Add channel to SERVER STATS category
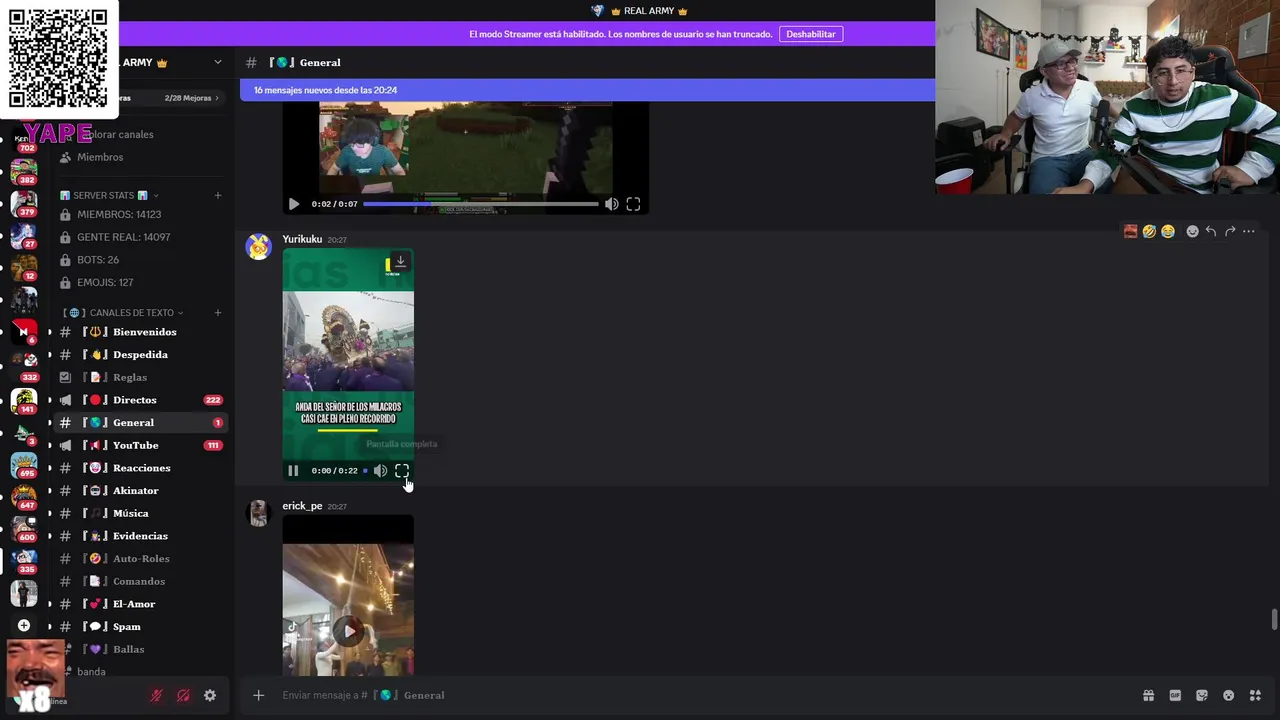 [x=218, y=195]
